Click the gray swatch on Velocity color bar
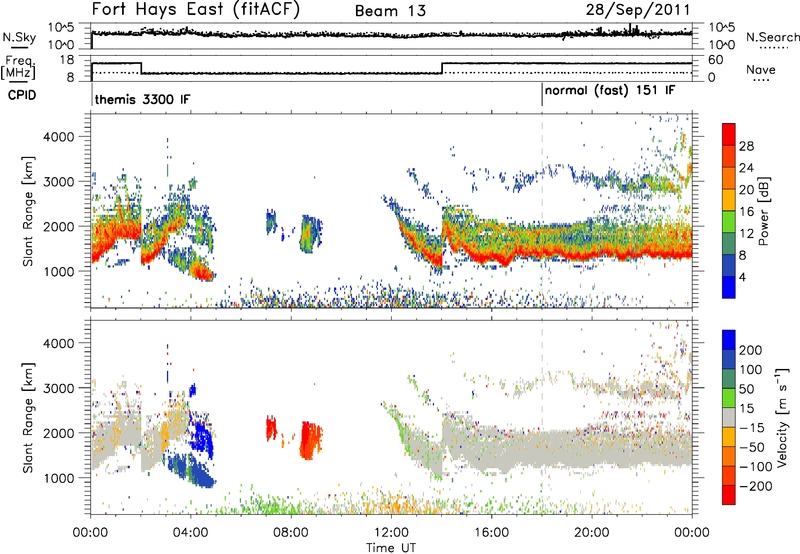Screen dimensions: 800x554 coord(729,417)
